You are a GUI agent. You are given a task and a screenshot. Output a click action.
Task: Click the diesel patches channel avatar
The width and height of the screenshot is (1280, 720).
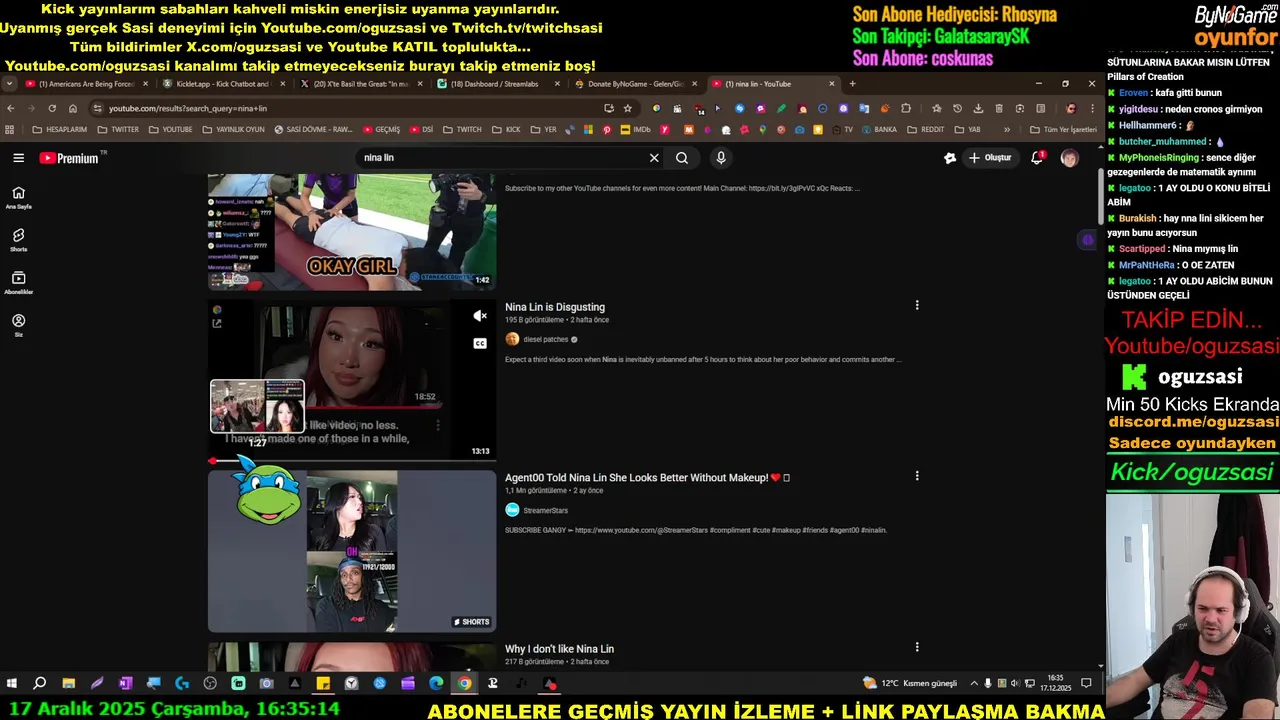click(512, 339)
